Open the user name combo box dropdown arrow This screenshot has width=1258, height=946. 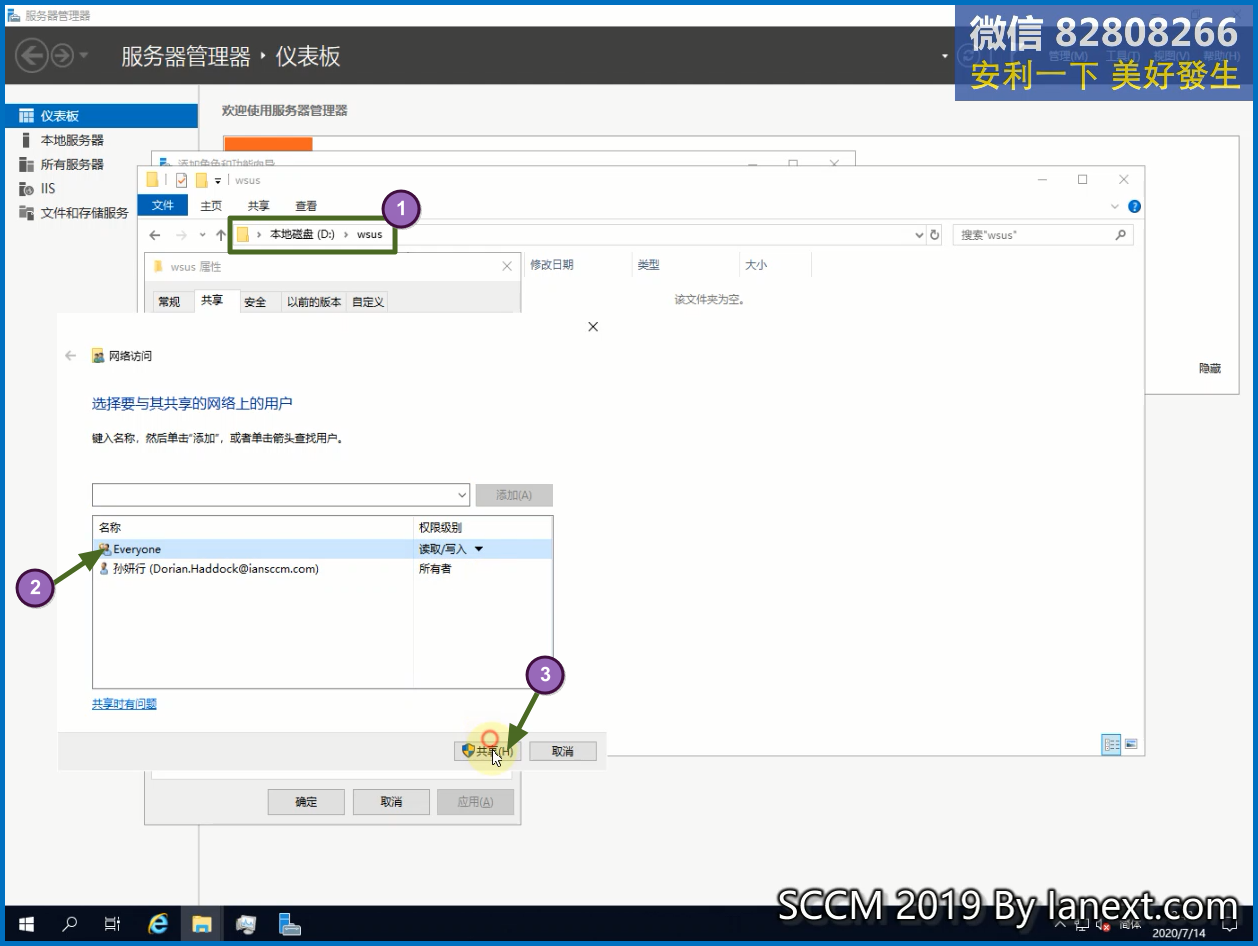tap(462, 495)
